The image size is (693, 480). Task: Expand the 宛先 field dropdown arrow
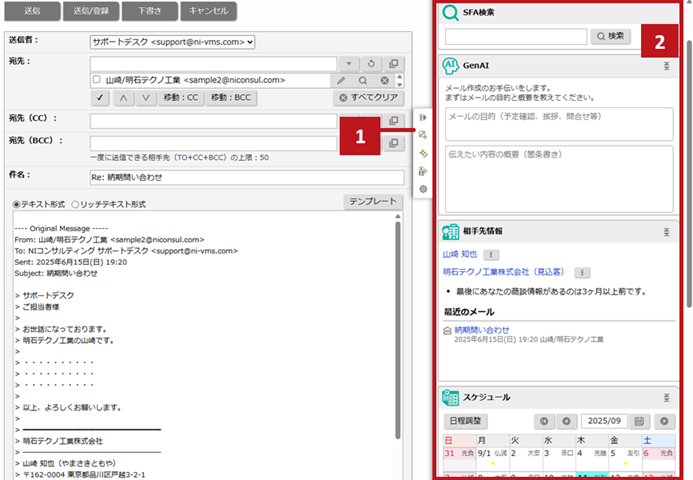tap(348, 62)
